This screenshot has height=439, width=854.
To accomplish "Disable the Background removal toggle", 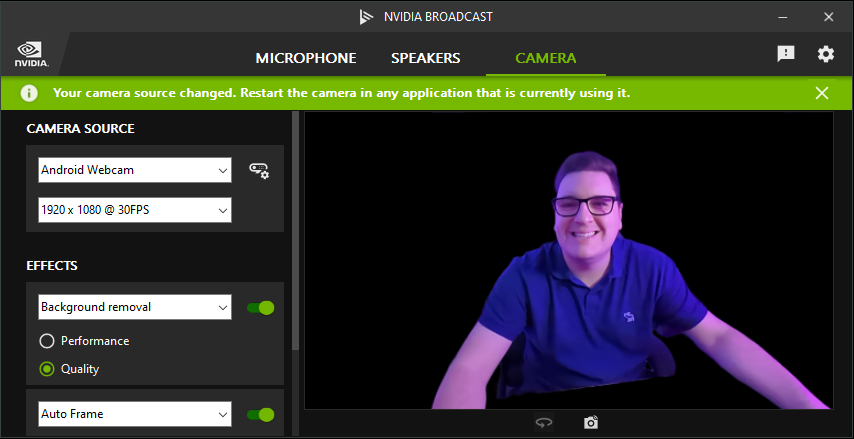I will coord(260,307).
